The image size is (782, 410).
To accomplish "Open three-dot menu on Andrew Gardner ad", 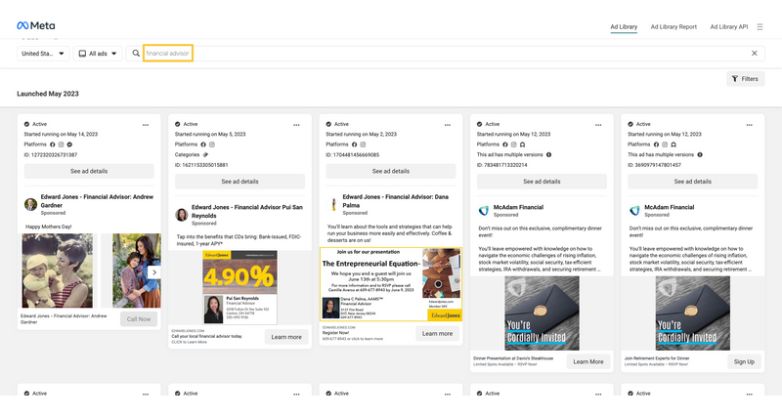I will 146,125.
